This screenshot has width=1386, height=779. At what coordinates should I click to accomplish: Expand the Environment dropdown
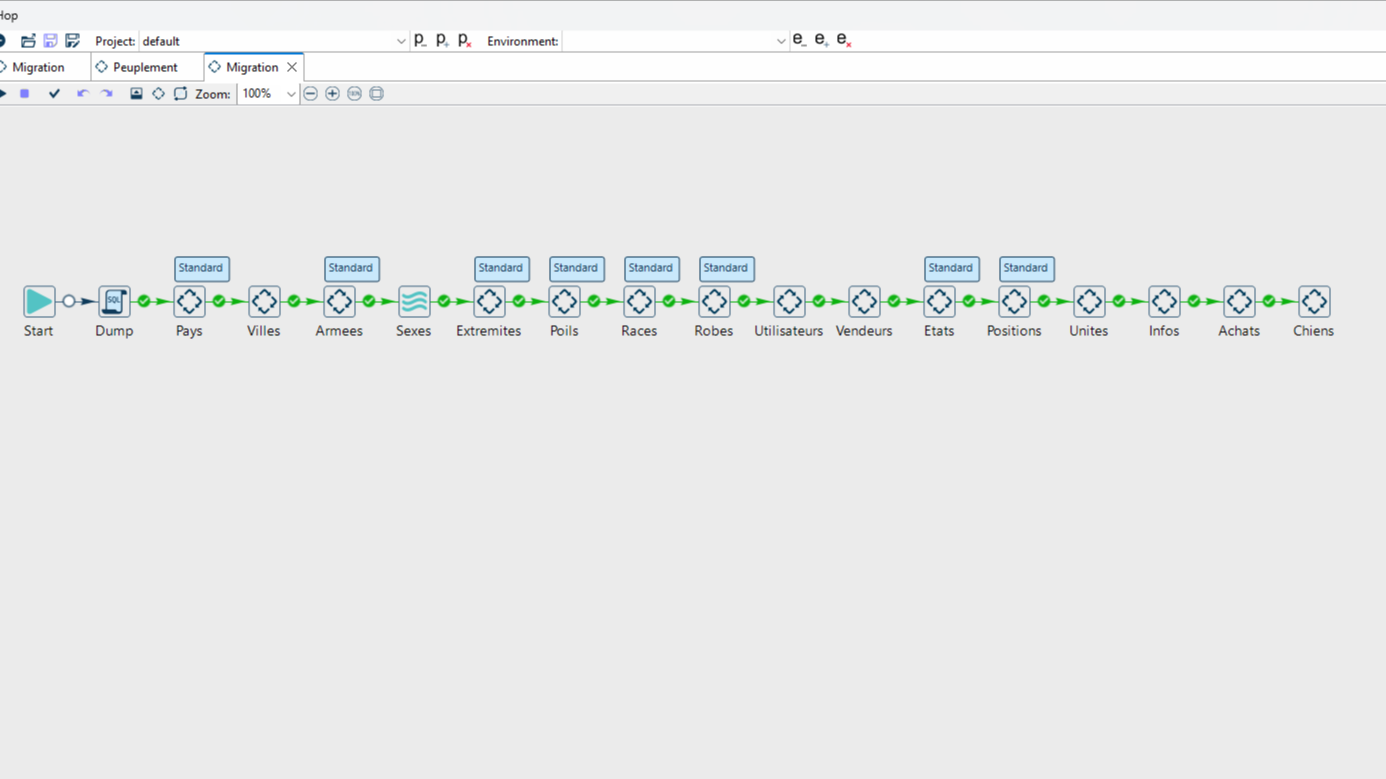[780, 41]
